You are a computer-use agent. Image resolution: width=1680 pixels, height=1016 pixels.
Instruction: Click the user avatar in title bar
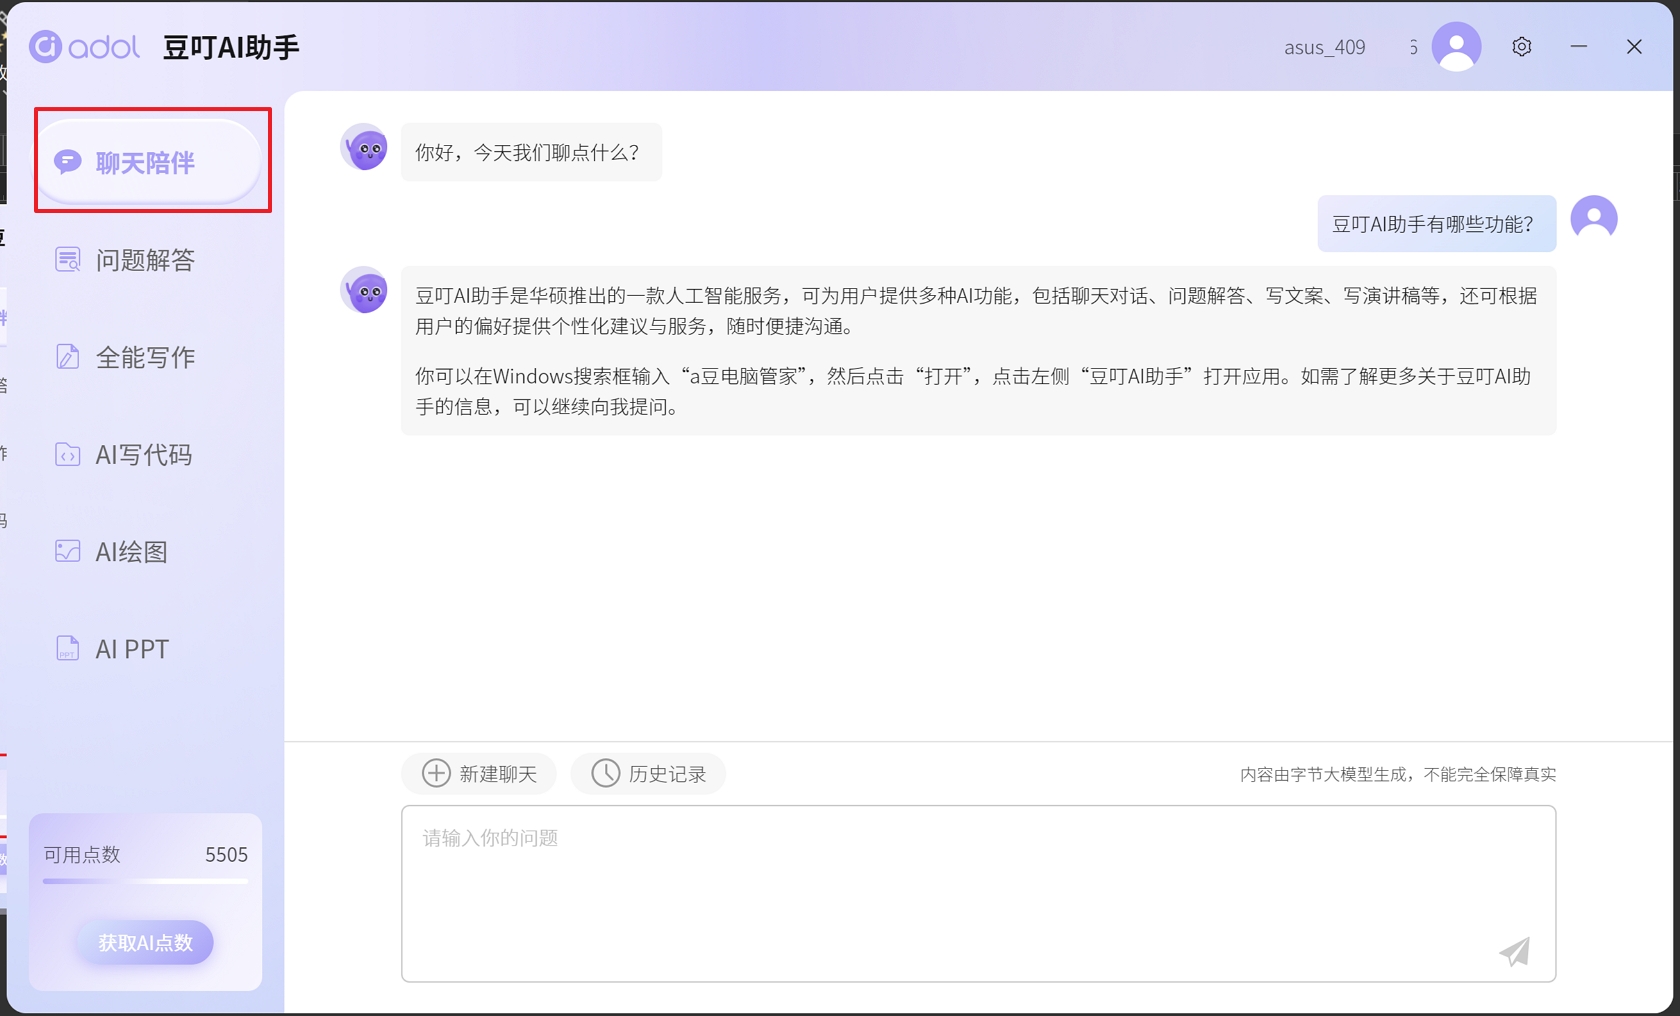pos(1457,47)
